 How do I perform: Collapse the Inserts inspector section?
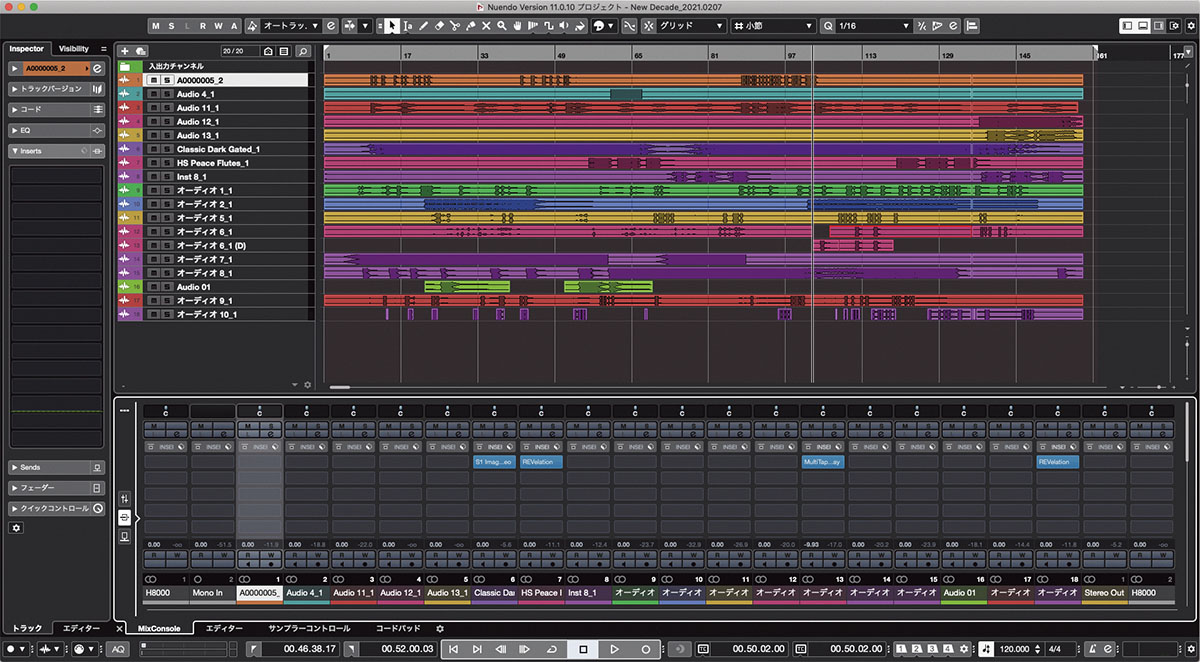(x=57, y=151)
